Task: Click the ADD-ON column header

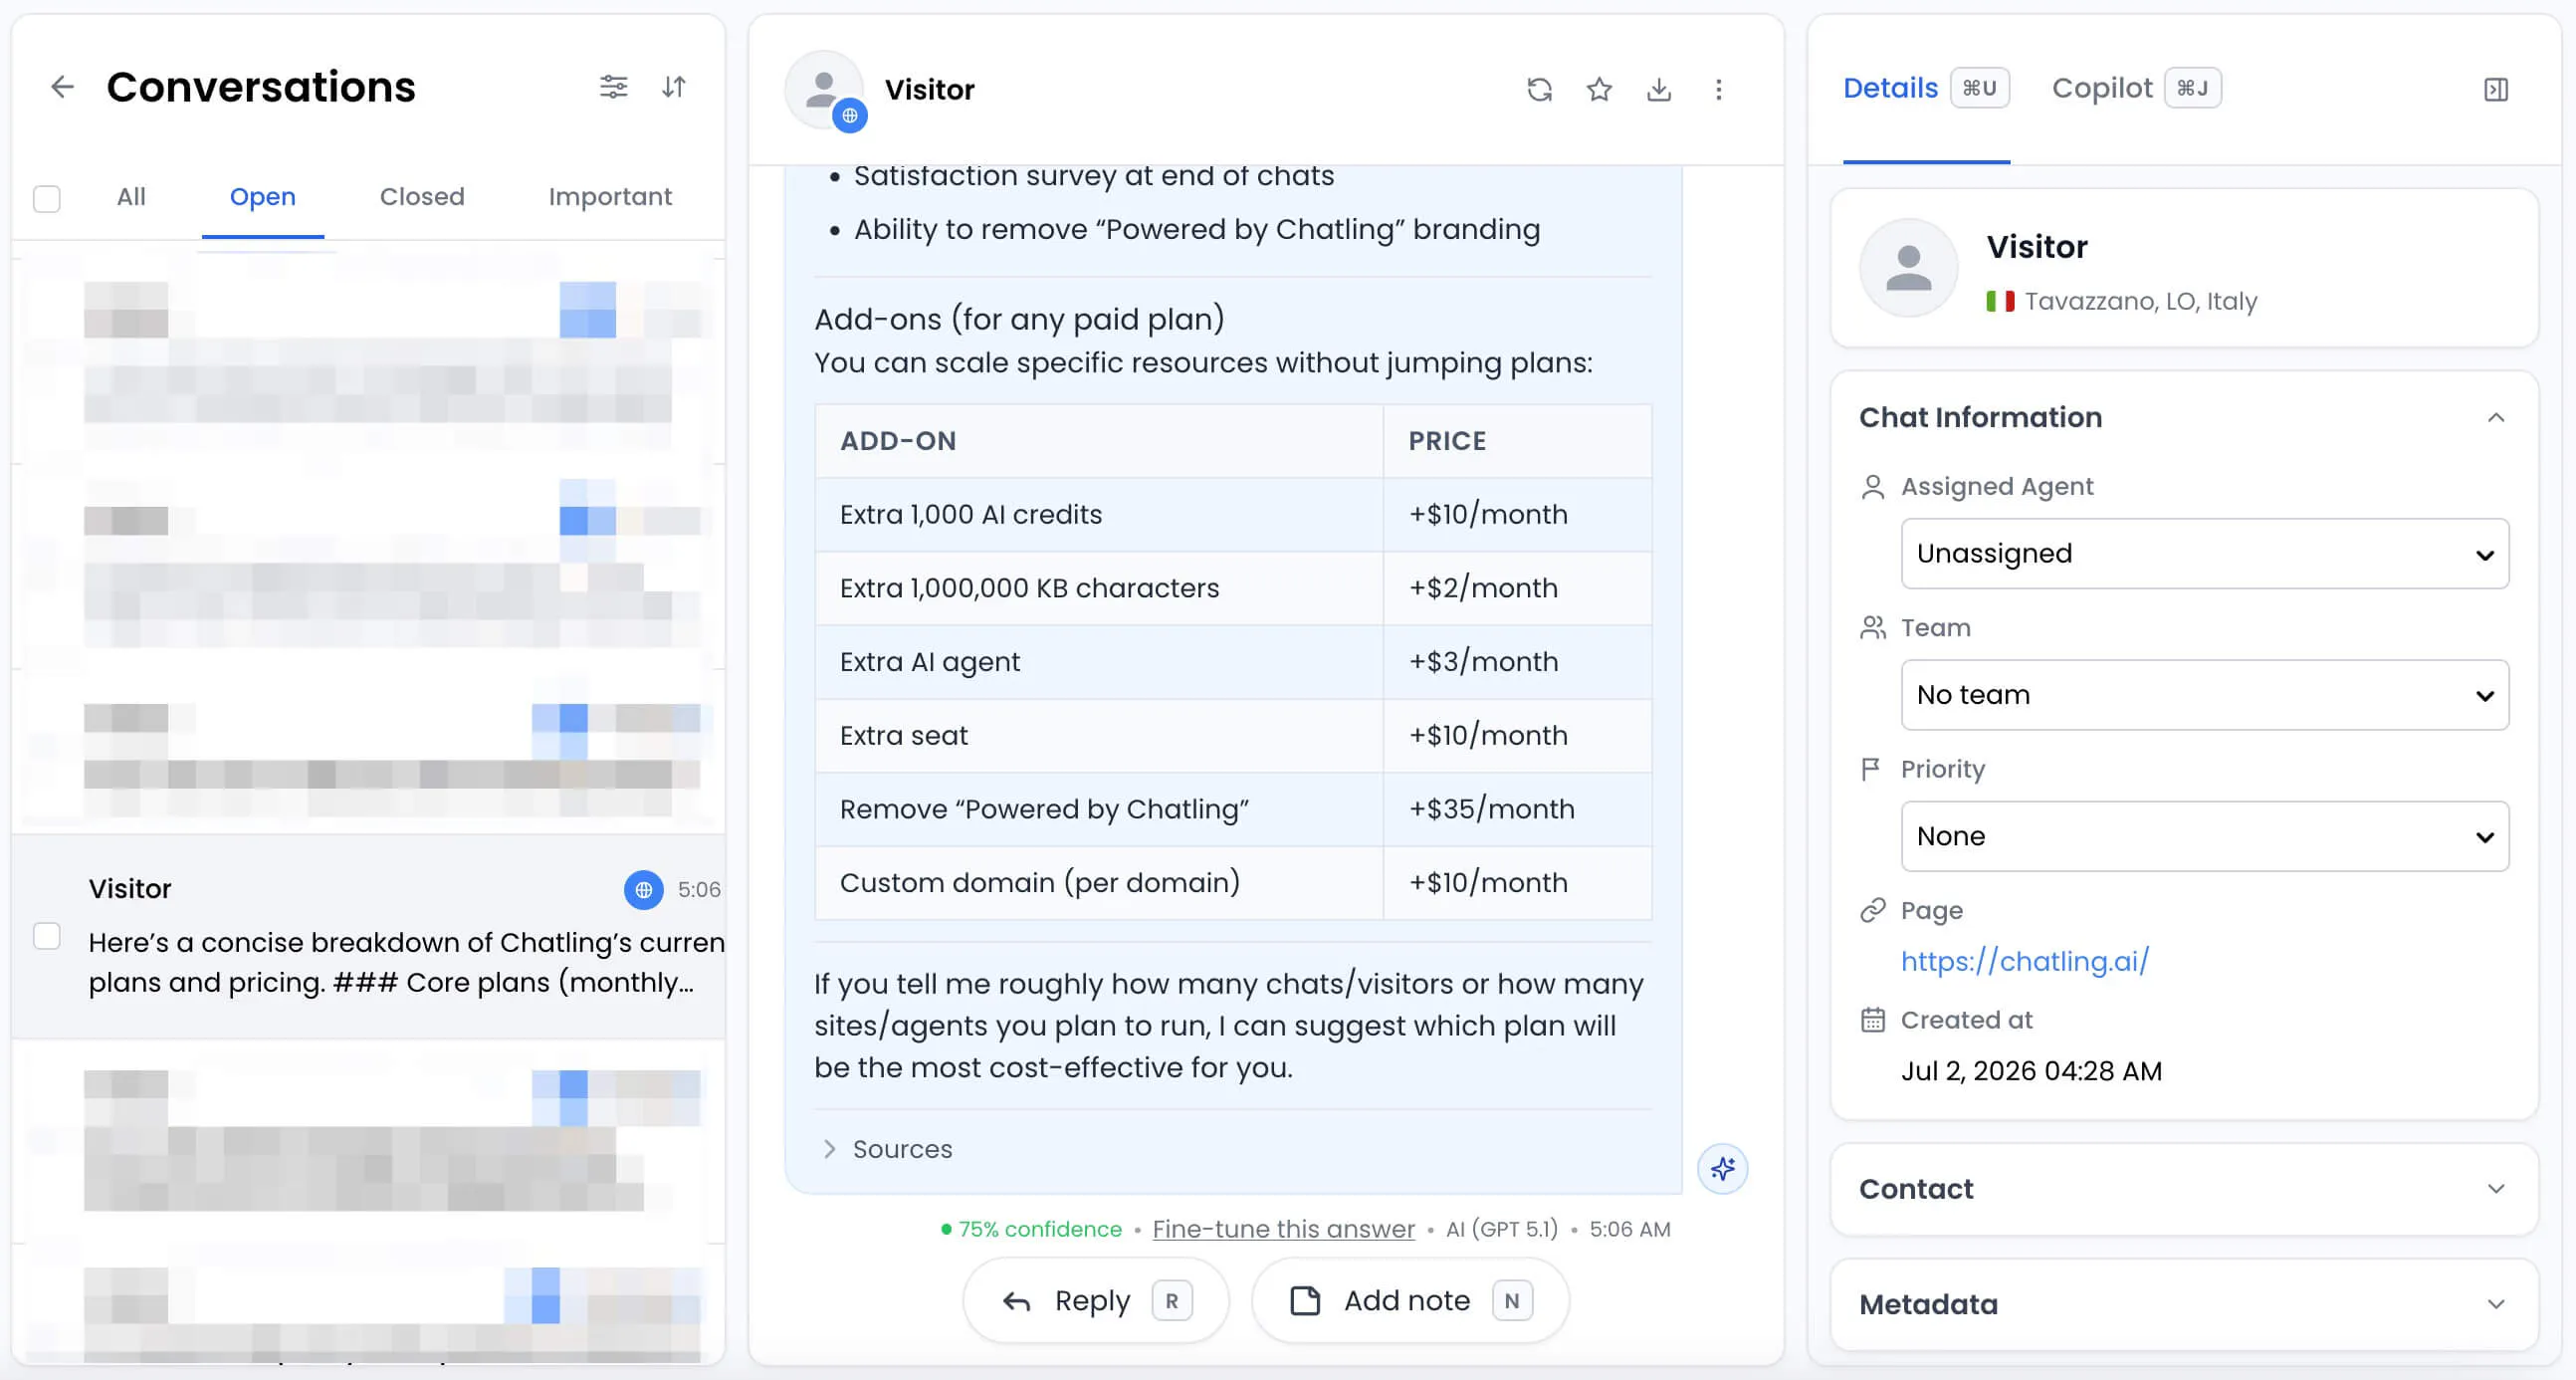Action: 1099,441
